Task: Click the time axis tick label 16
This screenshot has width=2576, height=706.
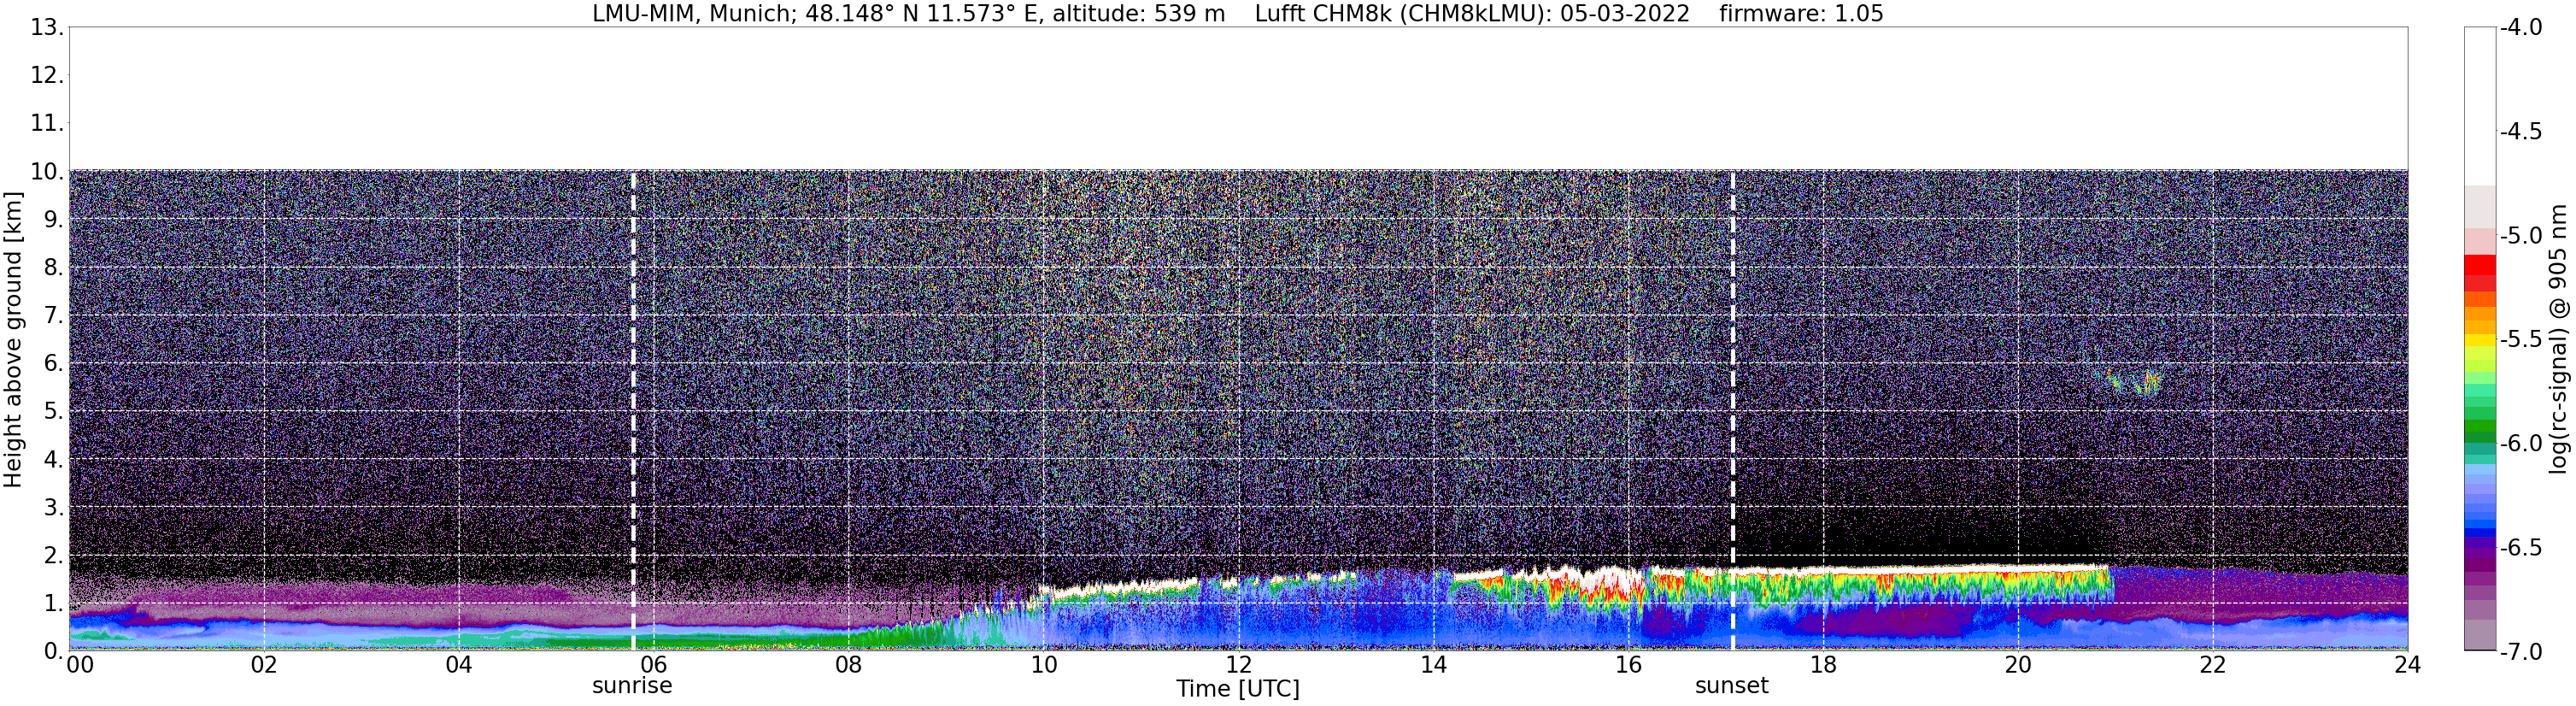Action: pos(1629,665)
